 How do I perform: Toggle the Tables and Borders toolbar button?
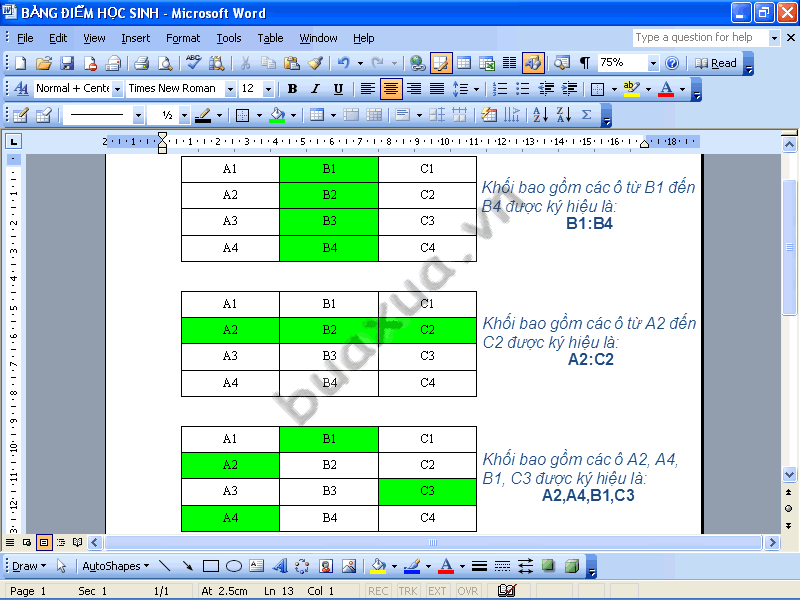pos(441,63)
